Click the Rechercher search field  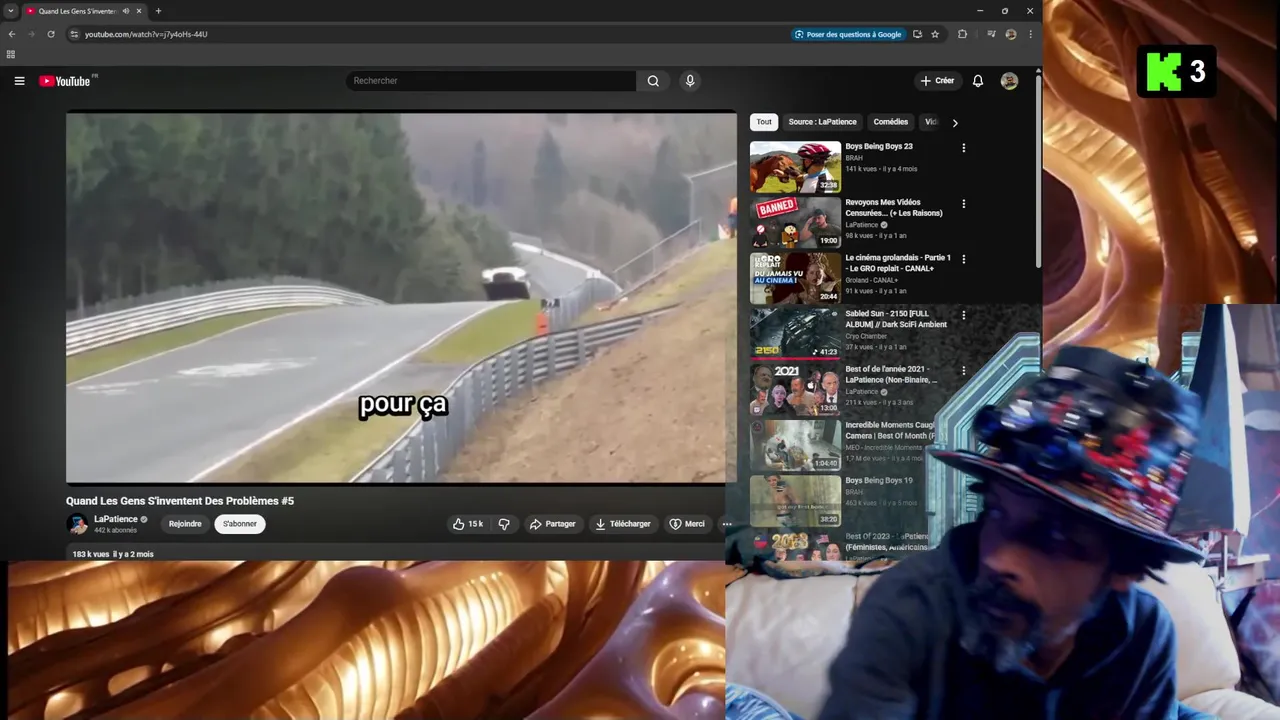(x=490, y=81)
